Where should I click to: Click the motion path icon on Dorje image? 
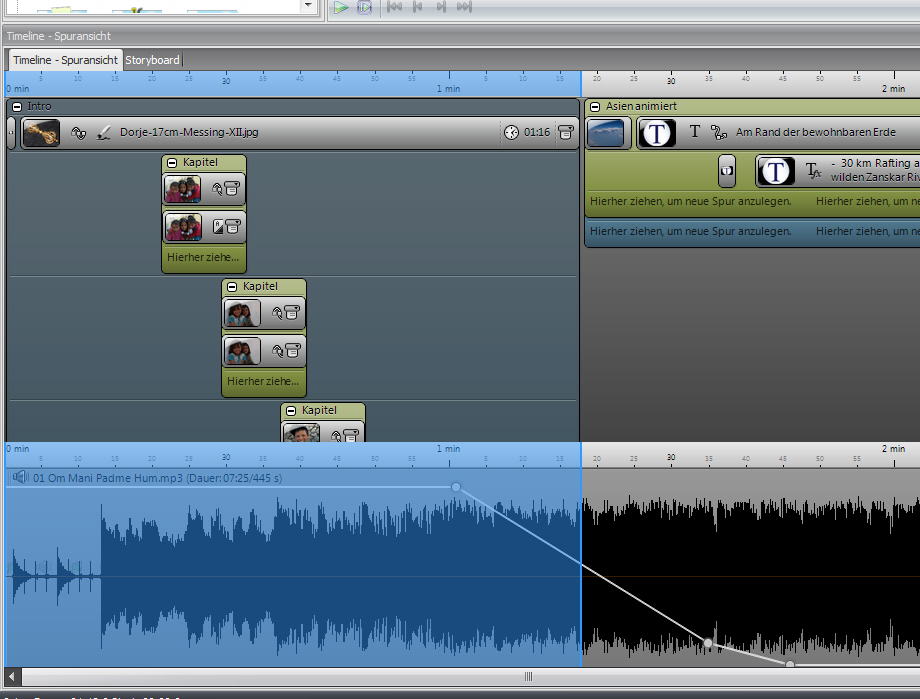pos(79,133)
